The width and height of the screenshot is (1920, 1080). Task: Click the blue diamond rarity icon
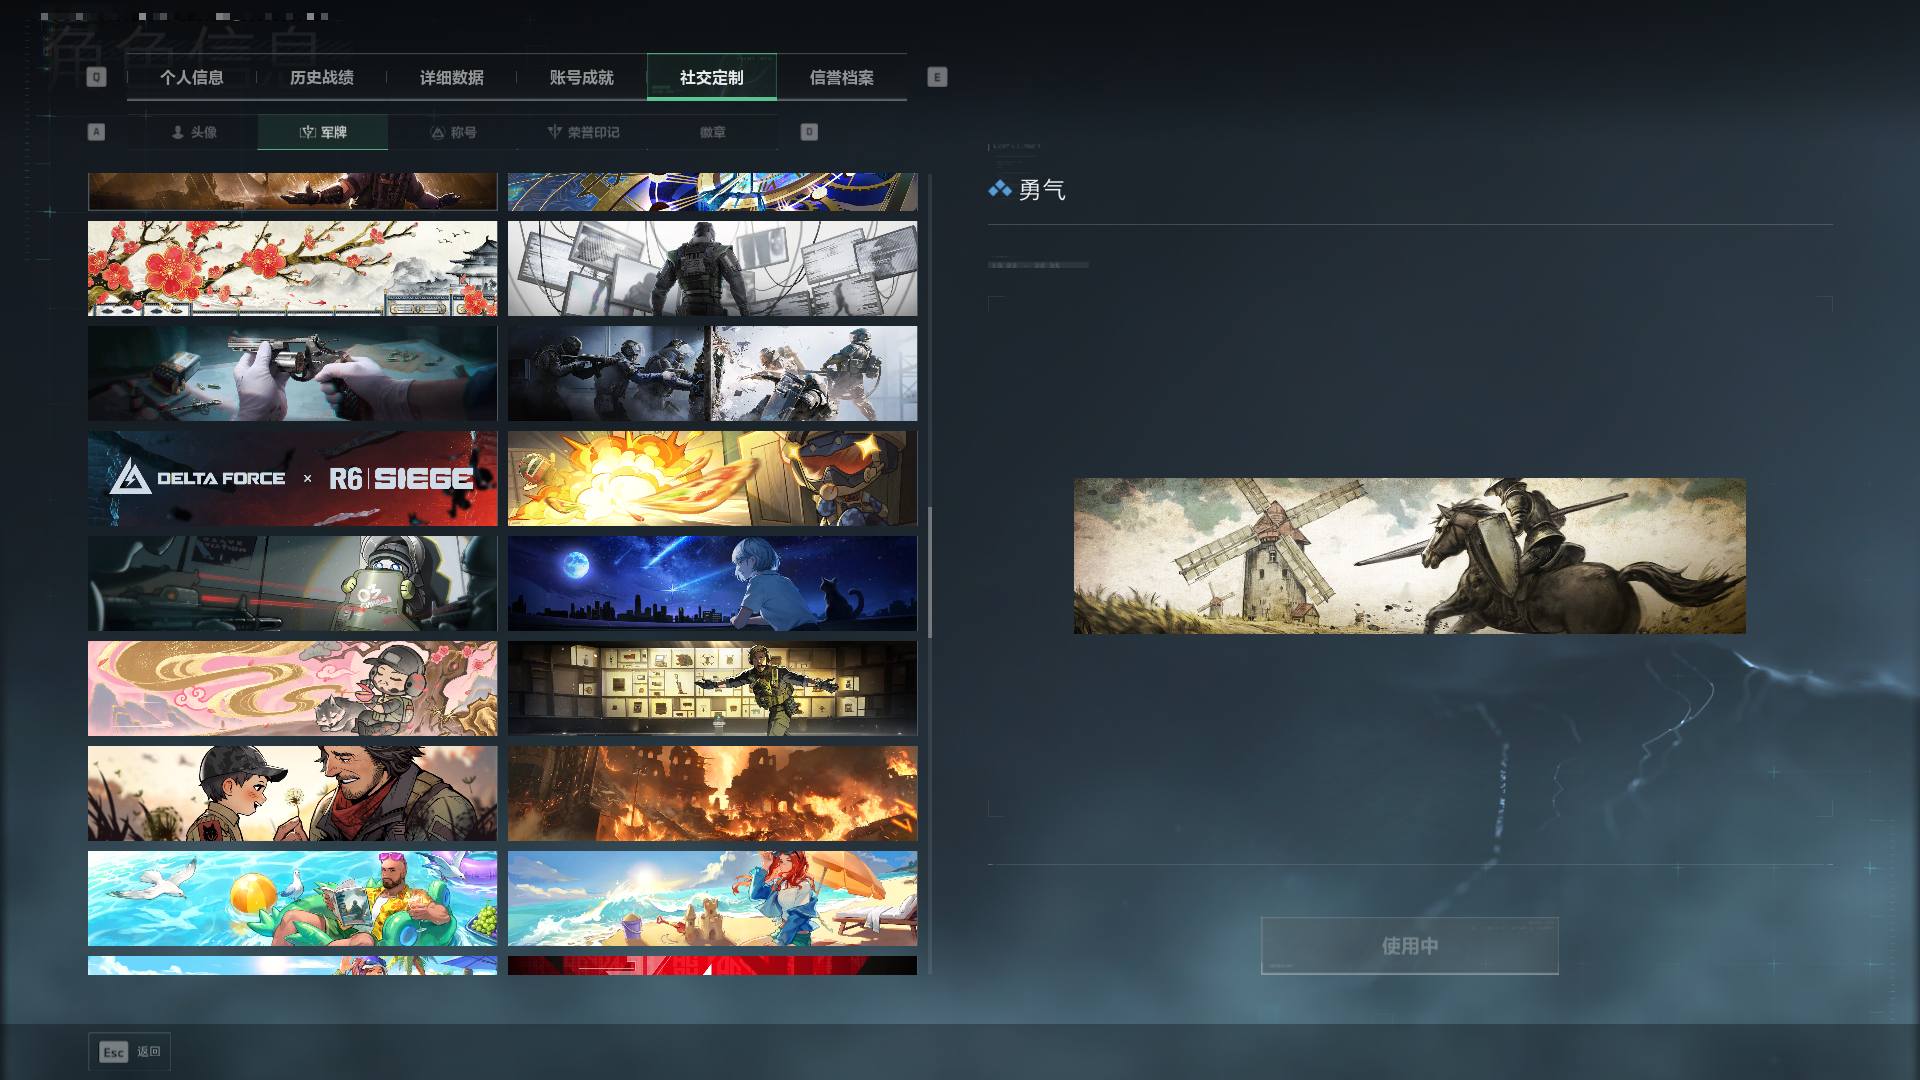(x=999, y=189)
